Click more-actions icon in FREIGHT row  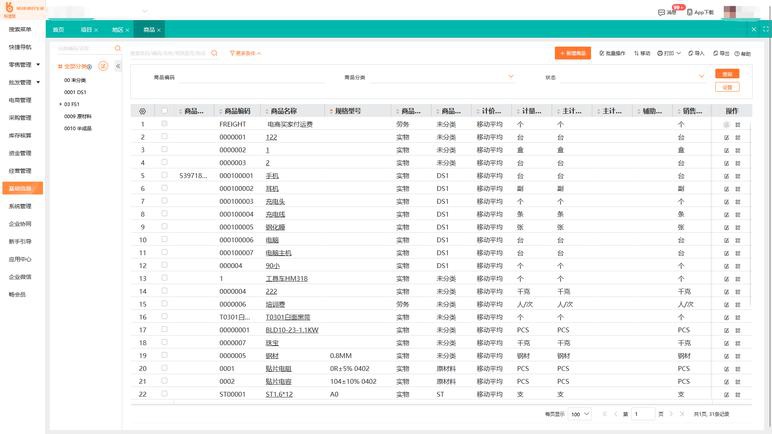coord(738,125)
